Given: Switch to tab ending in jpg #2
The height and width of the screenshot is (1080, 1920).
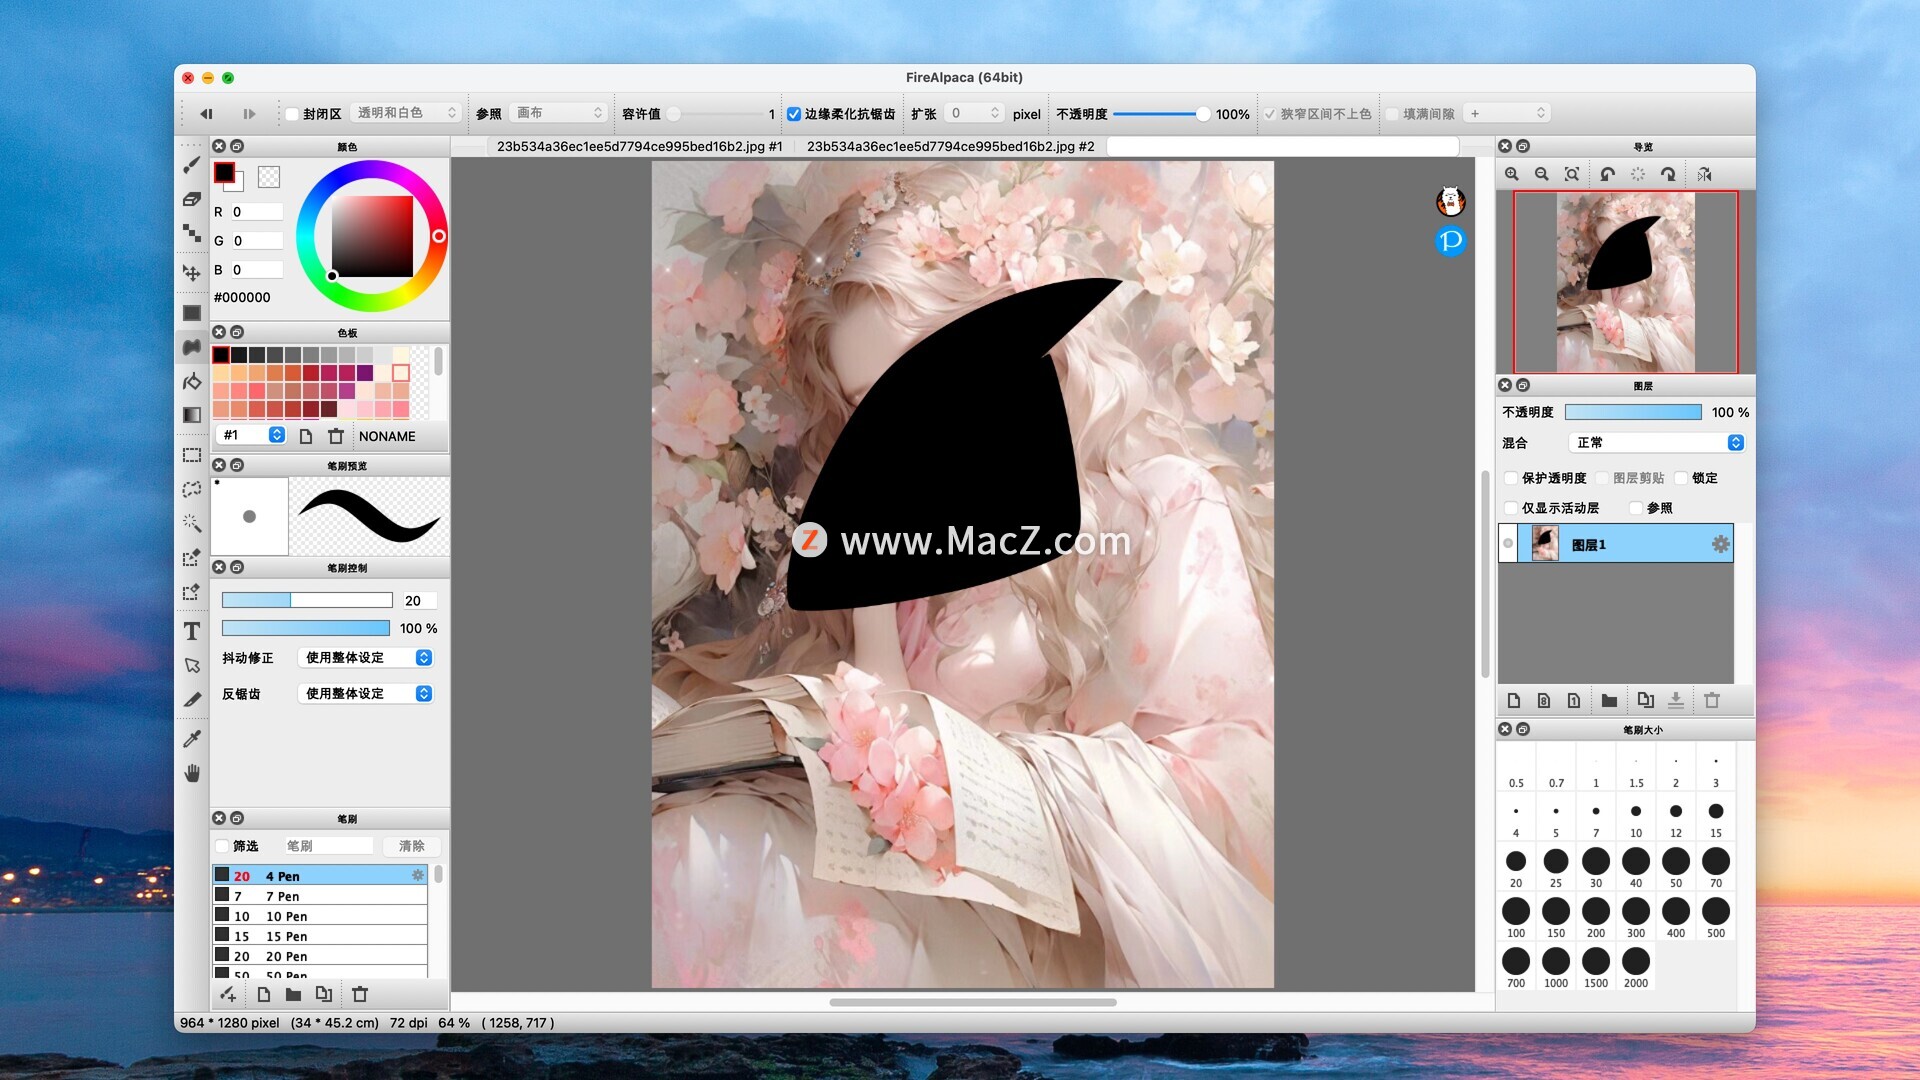Looking at the screenshot, I should coord(950,146).
